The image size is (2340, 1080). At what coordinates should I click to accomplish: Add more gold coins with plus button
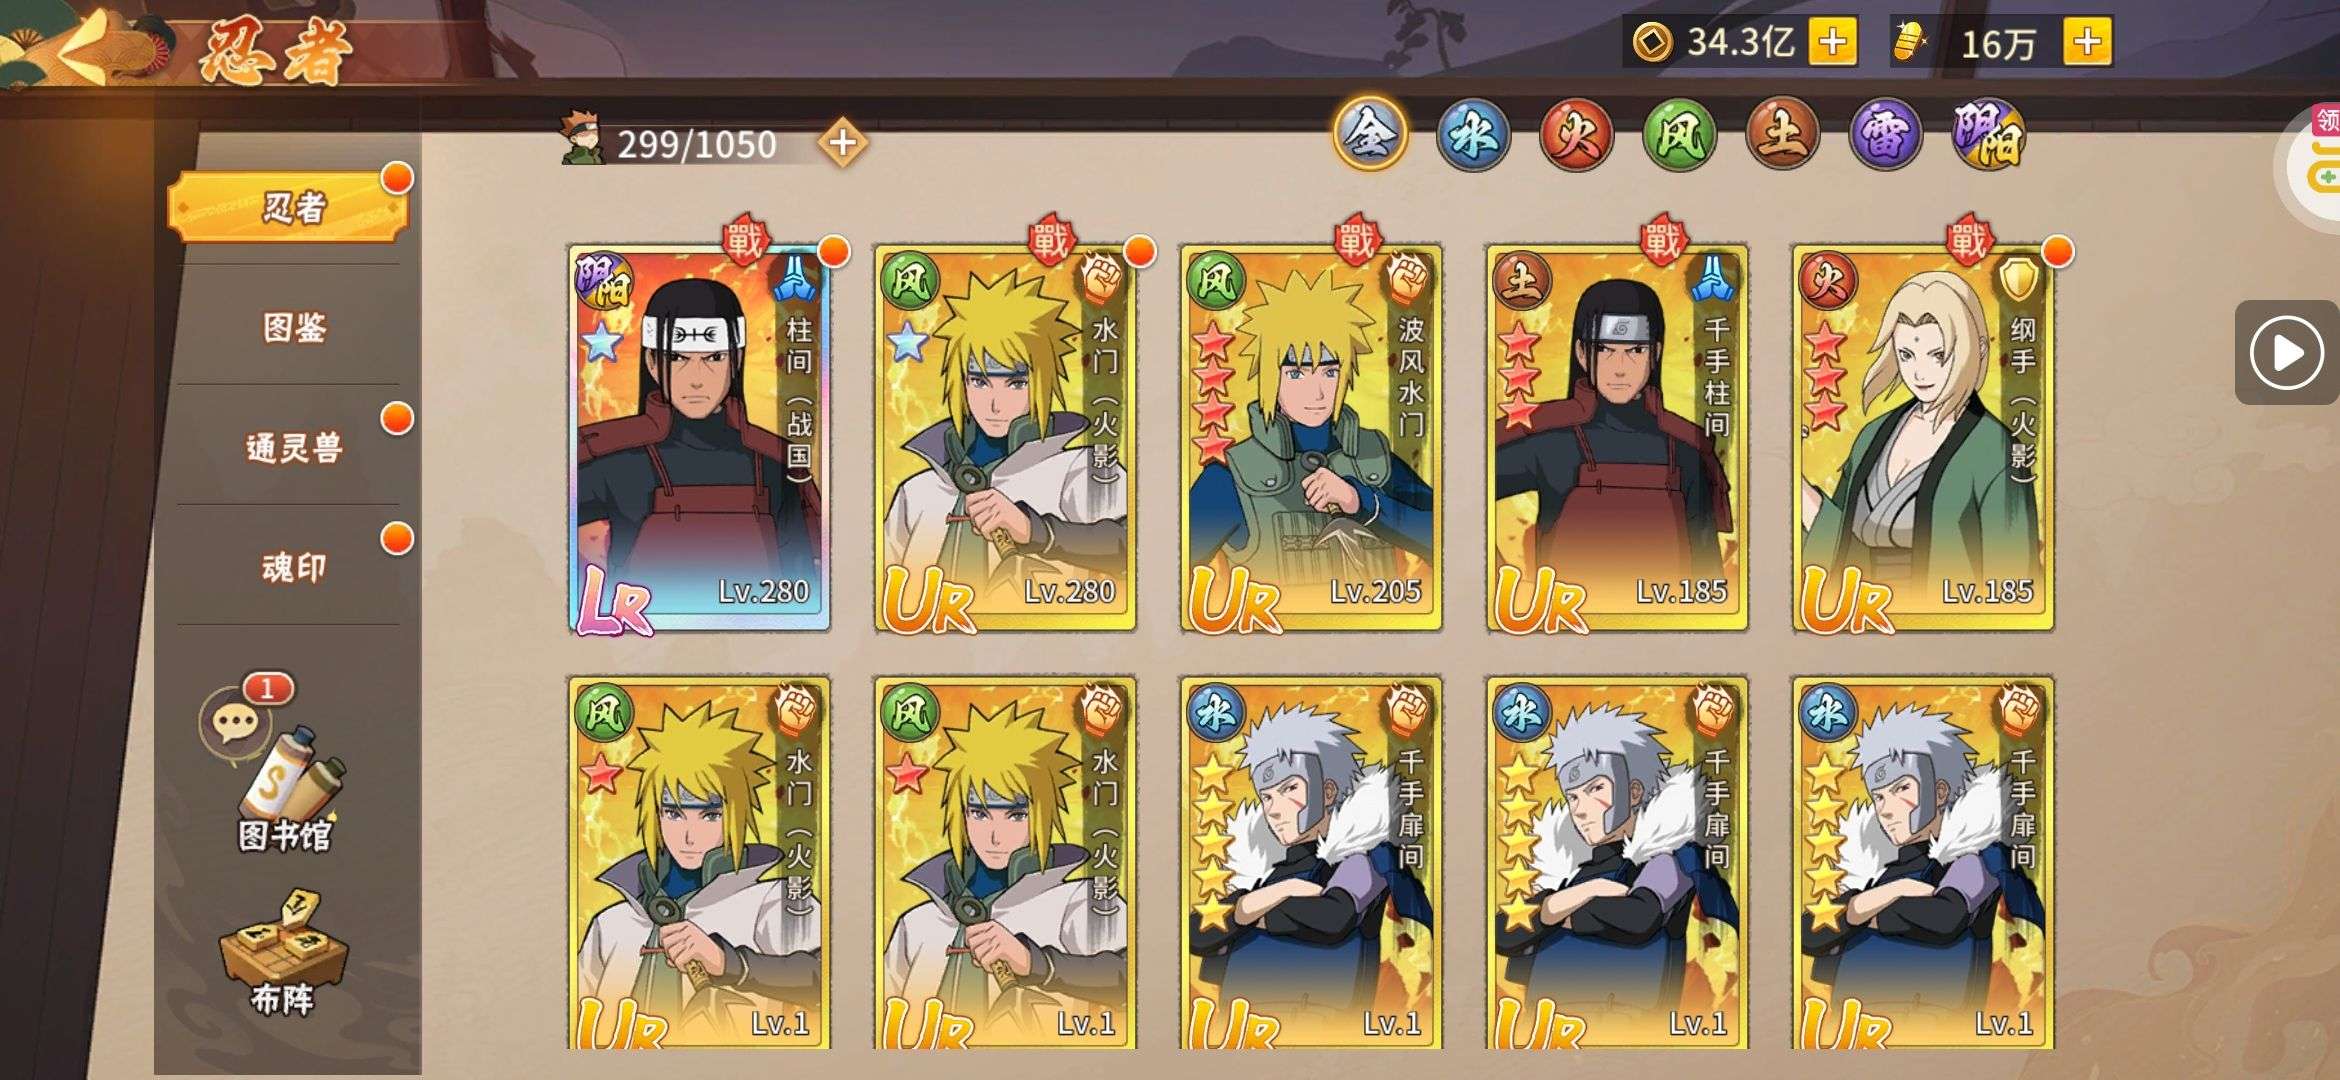[1832, 42]
